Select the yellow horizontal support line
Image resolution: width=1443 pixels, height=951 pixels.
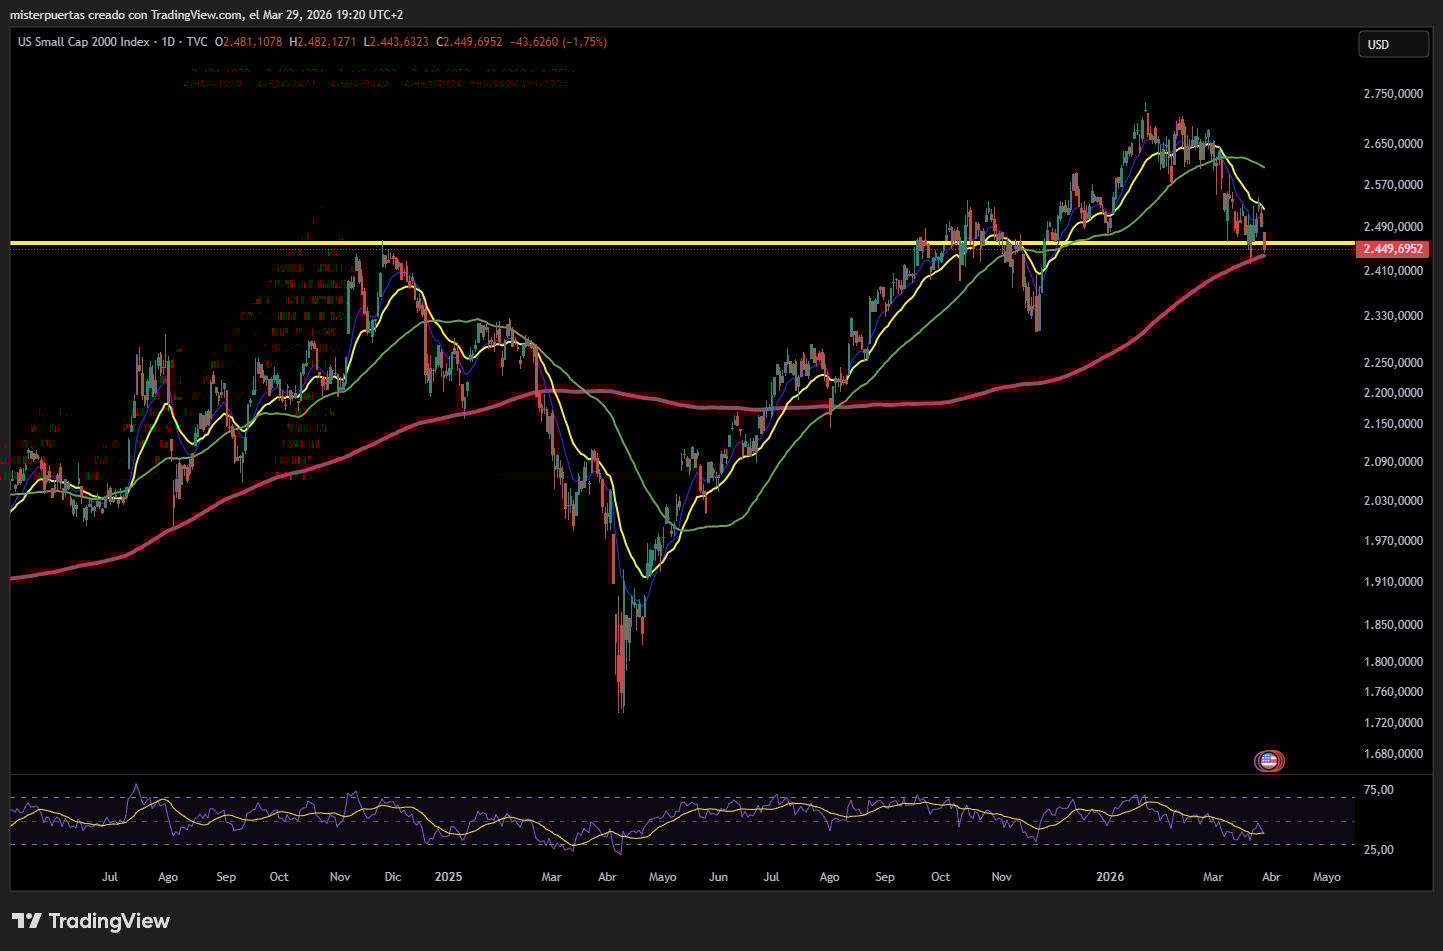tap(680, 243)
